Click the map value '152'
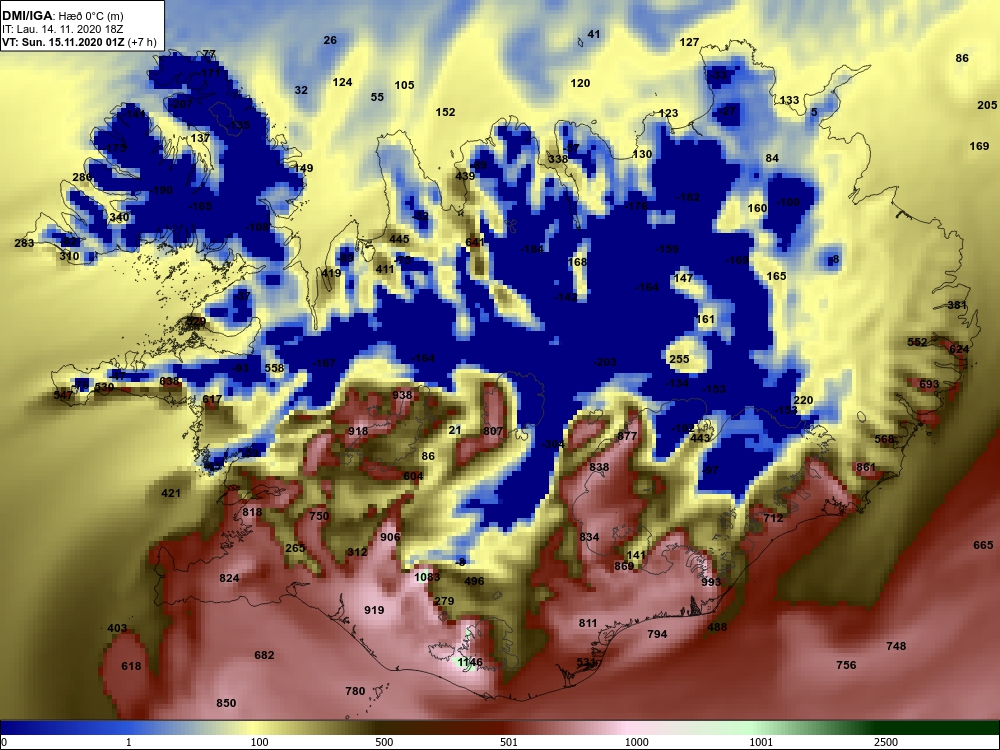The height and width of the screenshot is (750, 1000). click(x=445, y=112)
